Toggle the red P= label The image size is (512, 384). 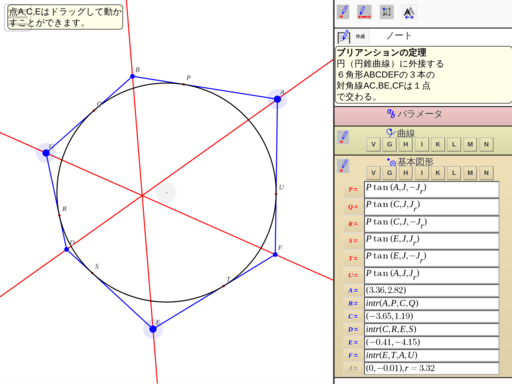coord(353,190)
